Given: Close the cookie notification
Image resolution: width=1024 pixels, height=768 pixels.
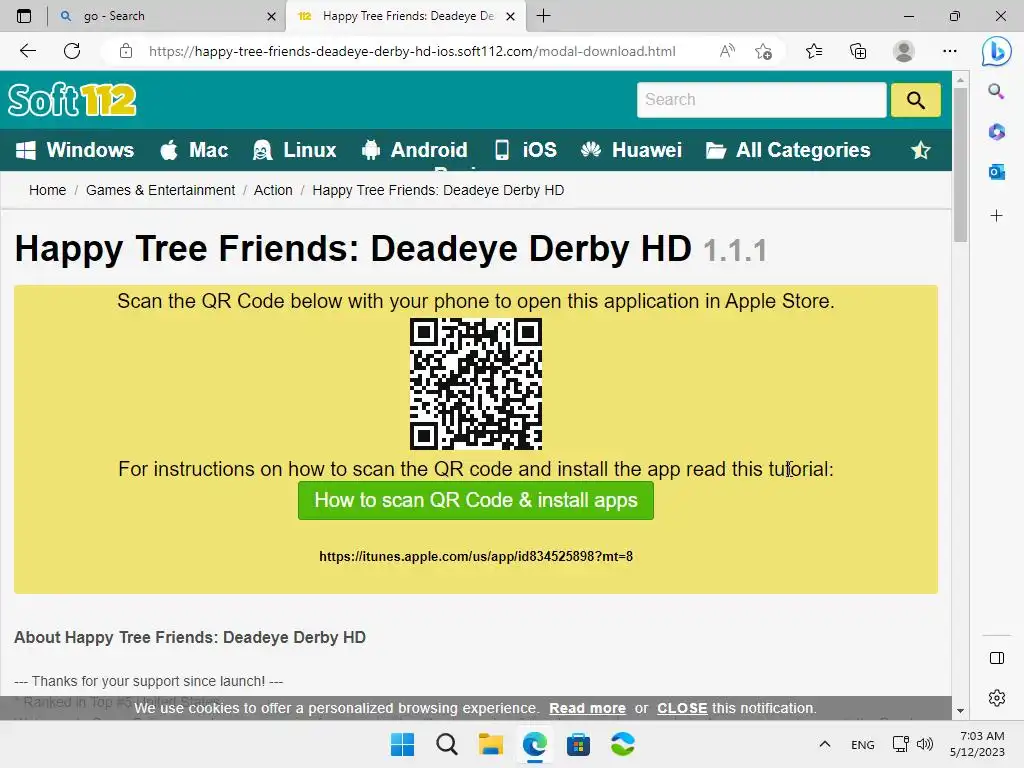Looking at the screenshot, I should (682, 708).
